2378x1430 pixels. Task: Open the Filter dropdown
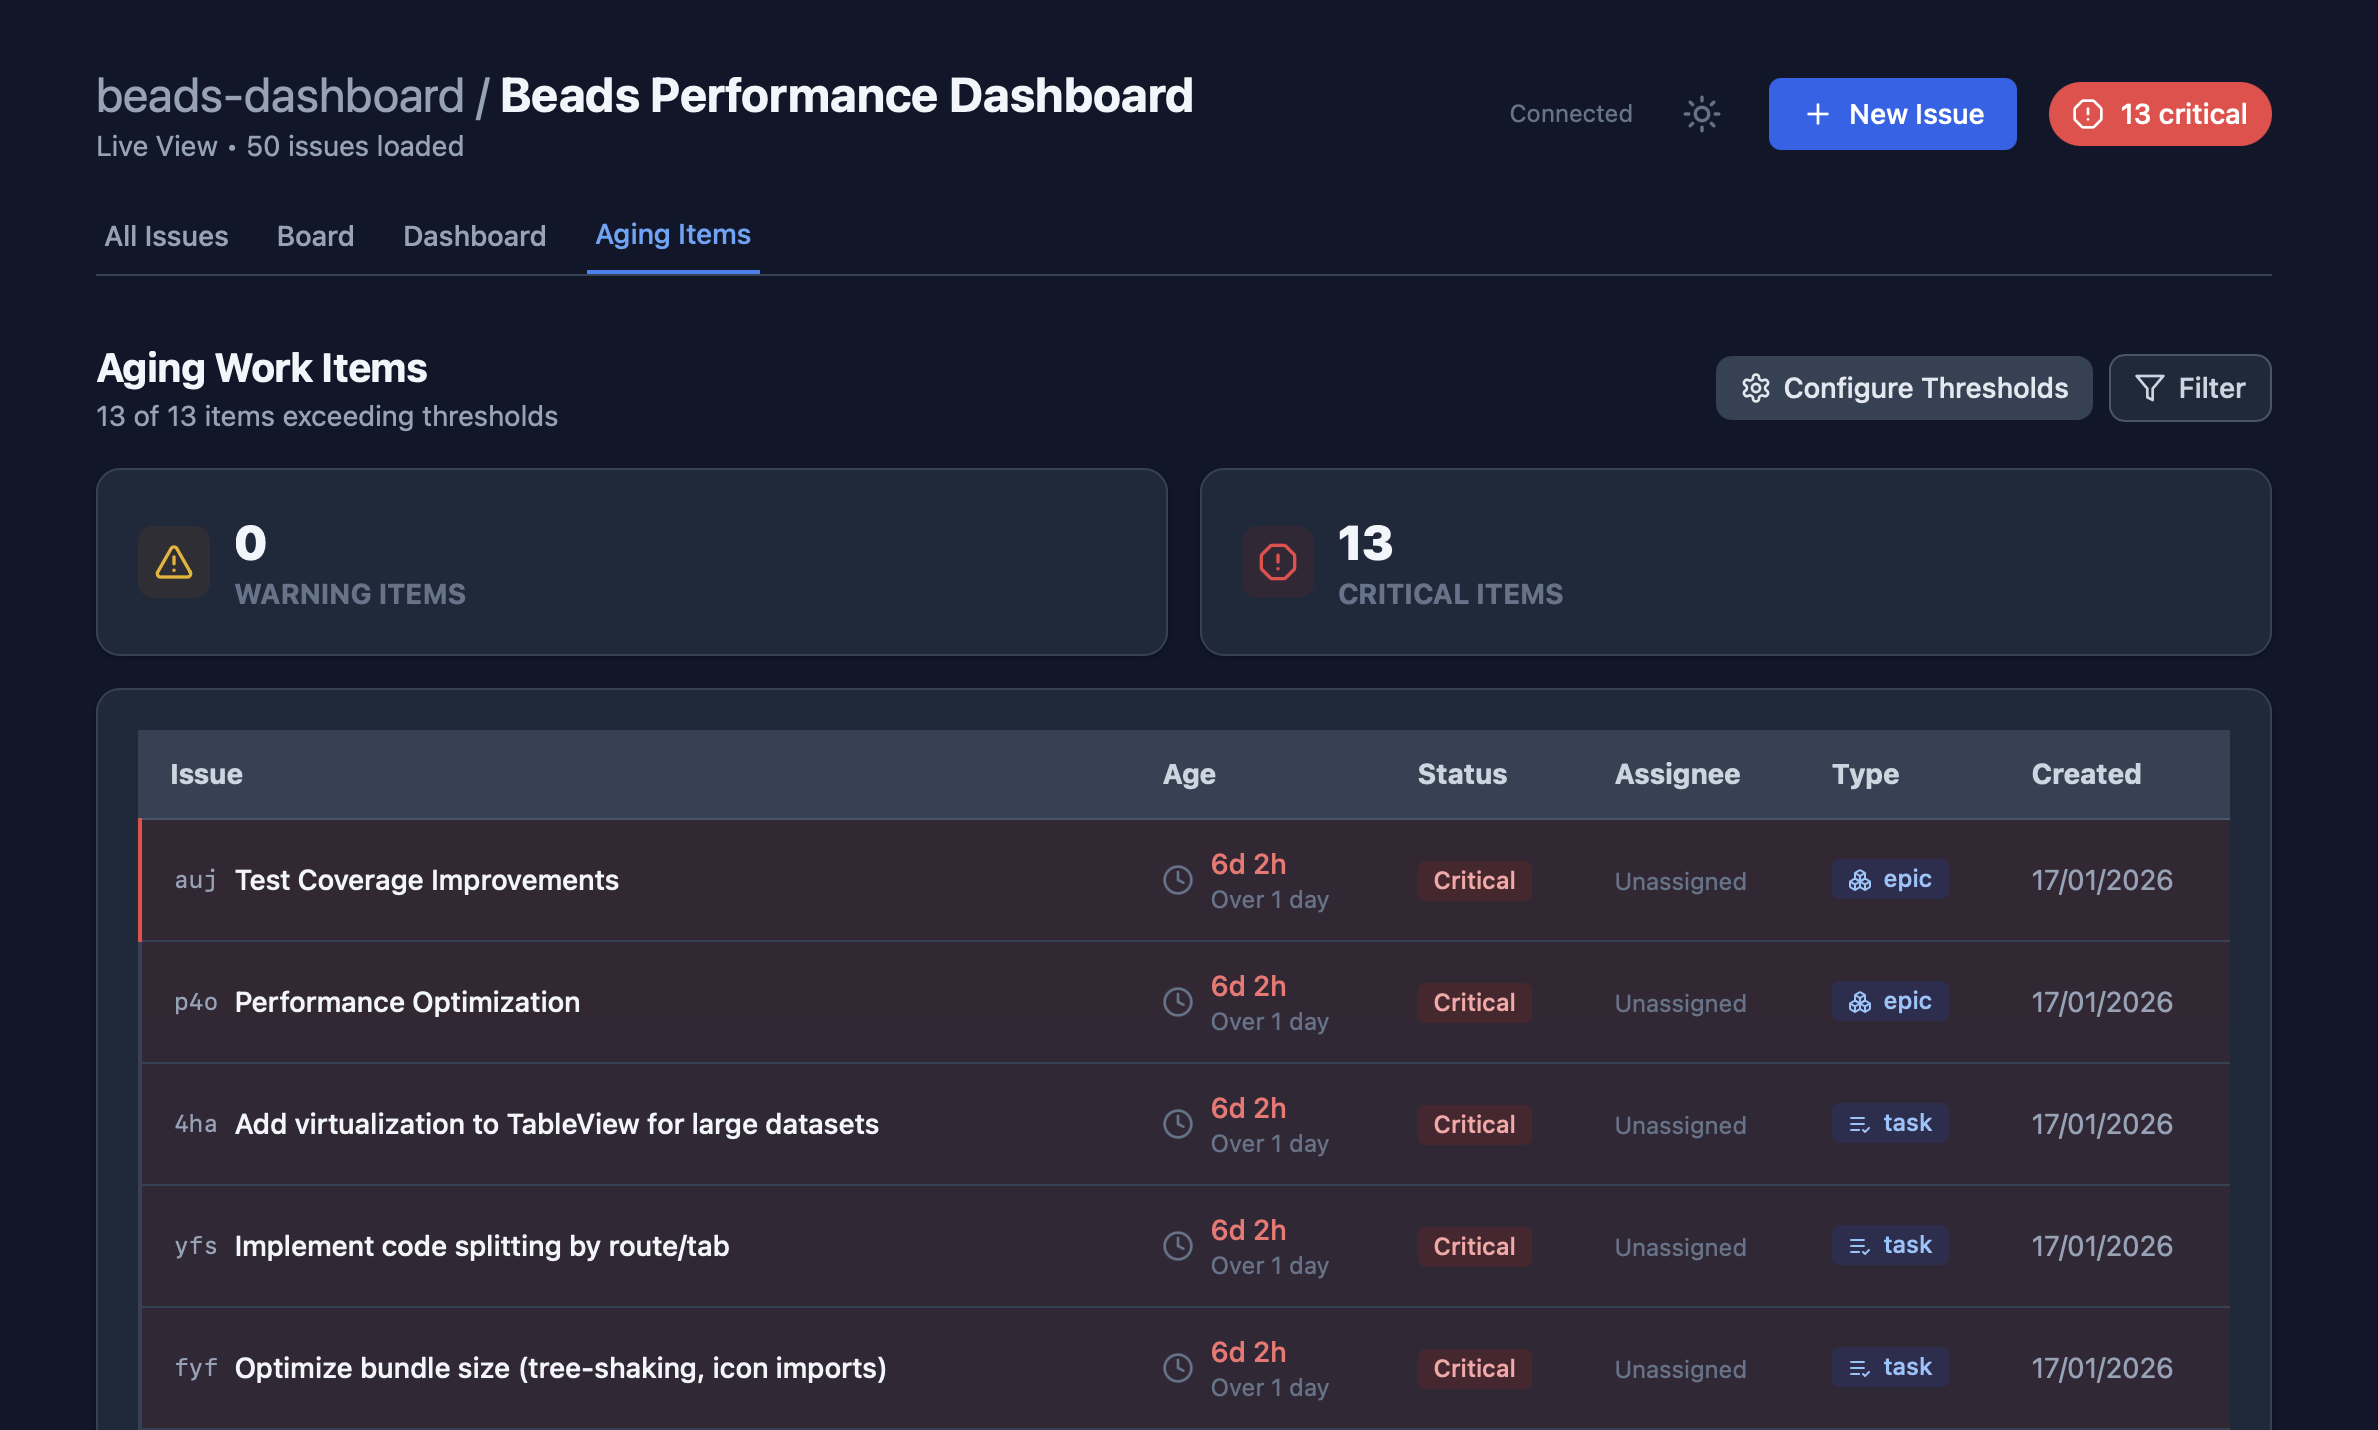[x=2189, y=388]
